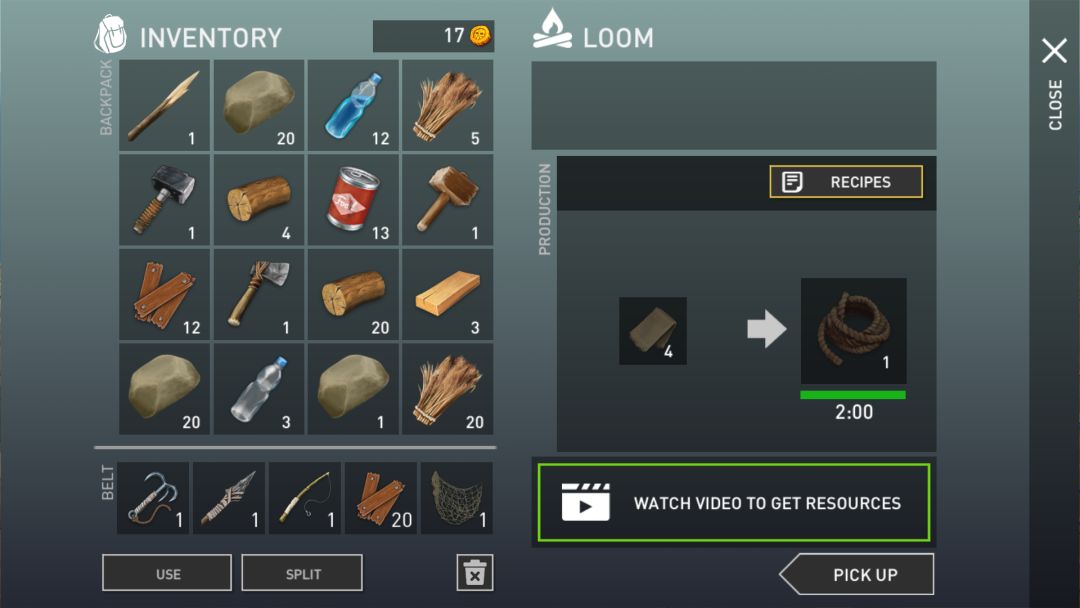Select the canned food stack of 13
This screenshot has width=1080, height=608.
click(353, 200)
